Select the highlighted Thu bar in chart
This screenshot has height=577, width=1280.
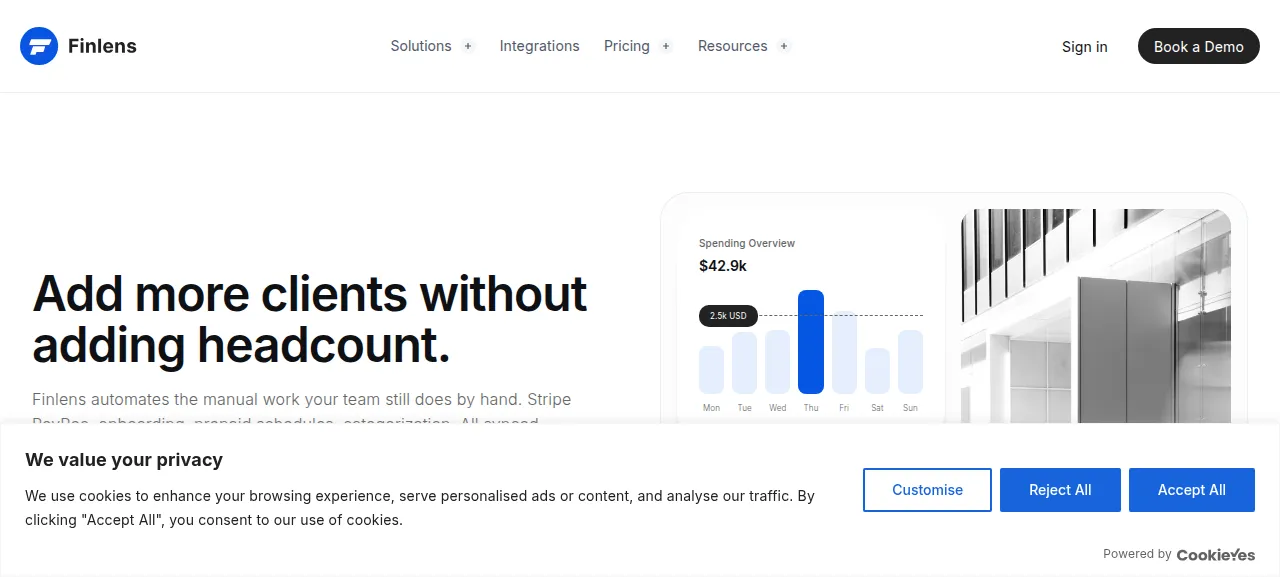pyautogui.click(x=811, y=342)
